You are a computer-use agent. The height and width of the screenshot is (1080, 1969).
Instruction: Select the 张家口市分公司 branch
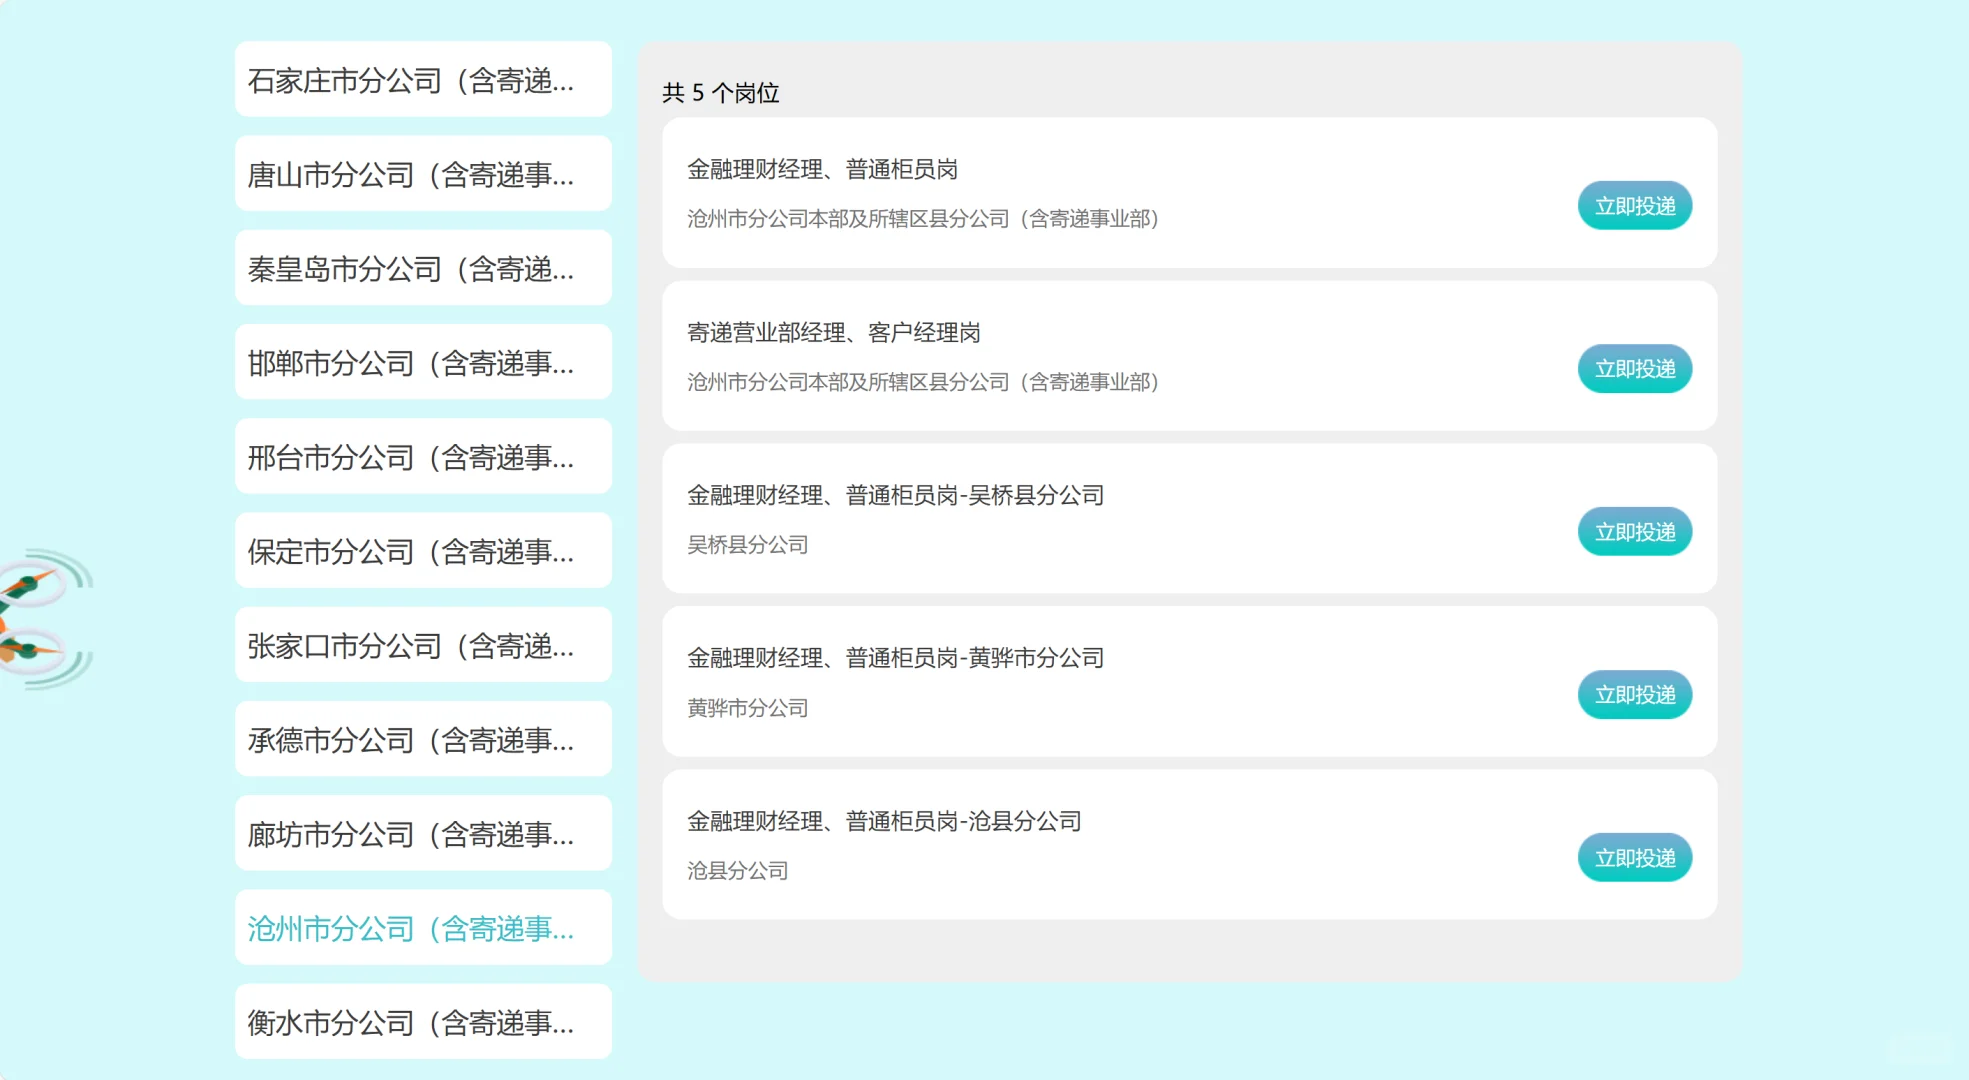tap(422, 644)
